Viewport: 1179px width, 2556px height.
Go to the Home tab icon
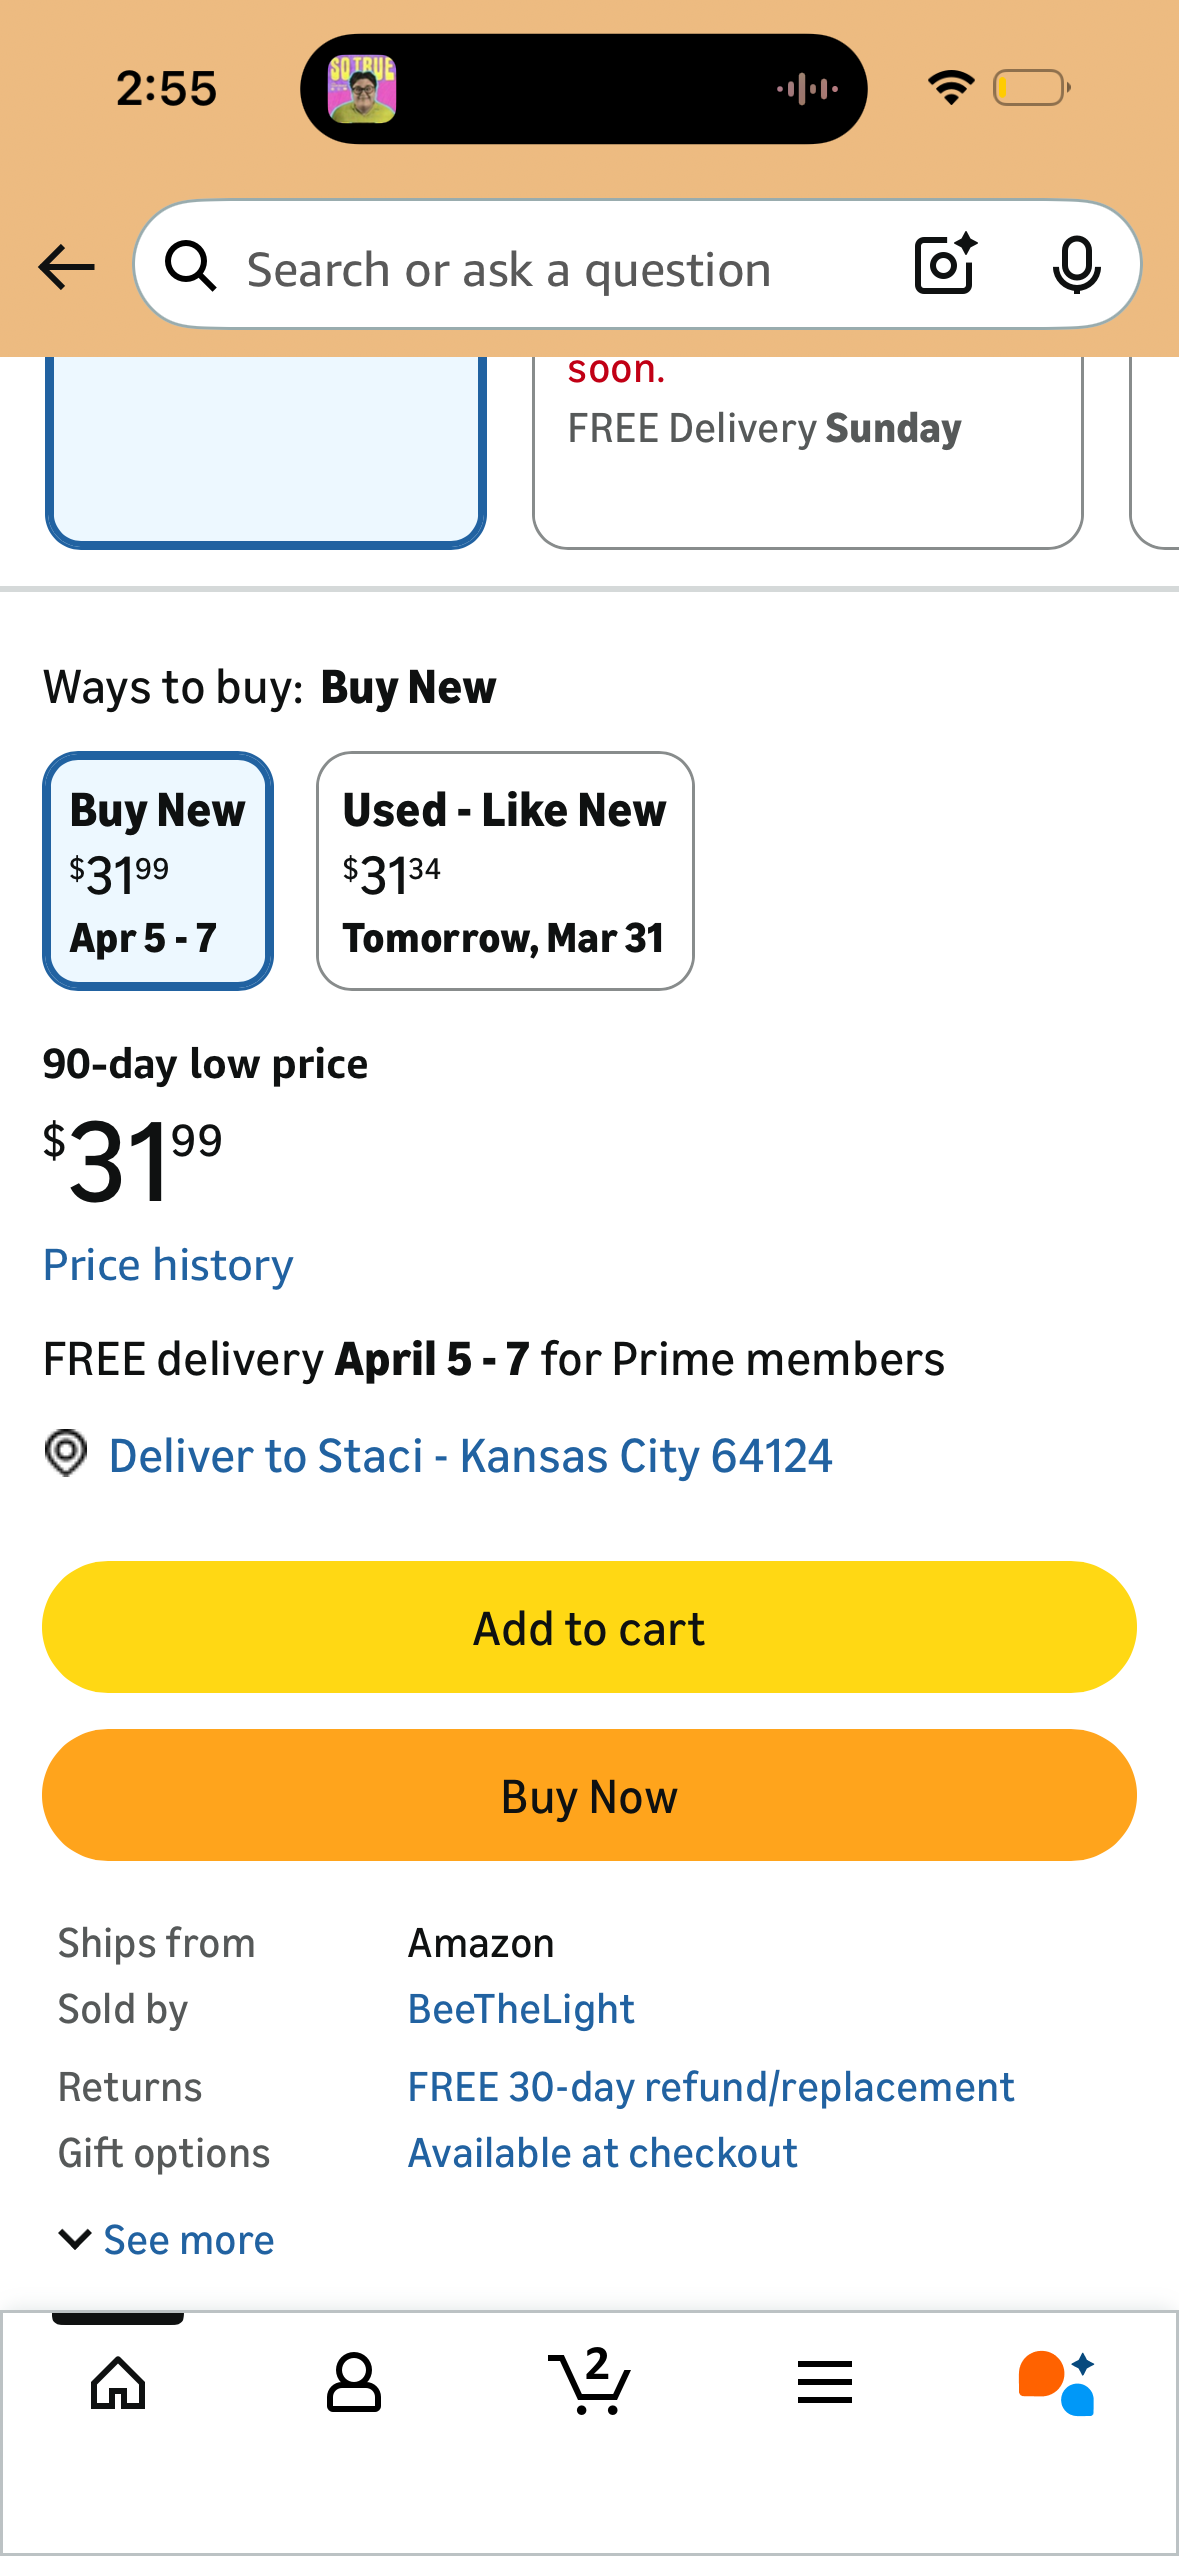(x=118, y=2383)
